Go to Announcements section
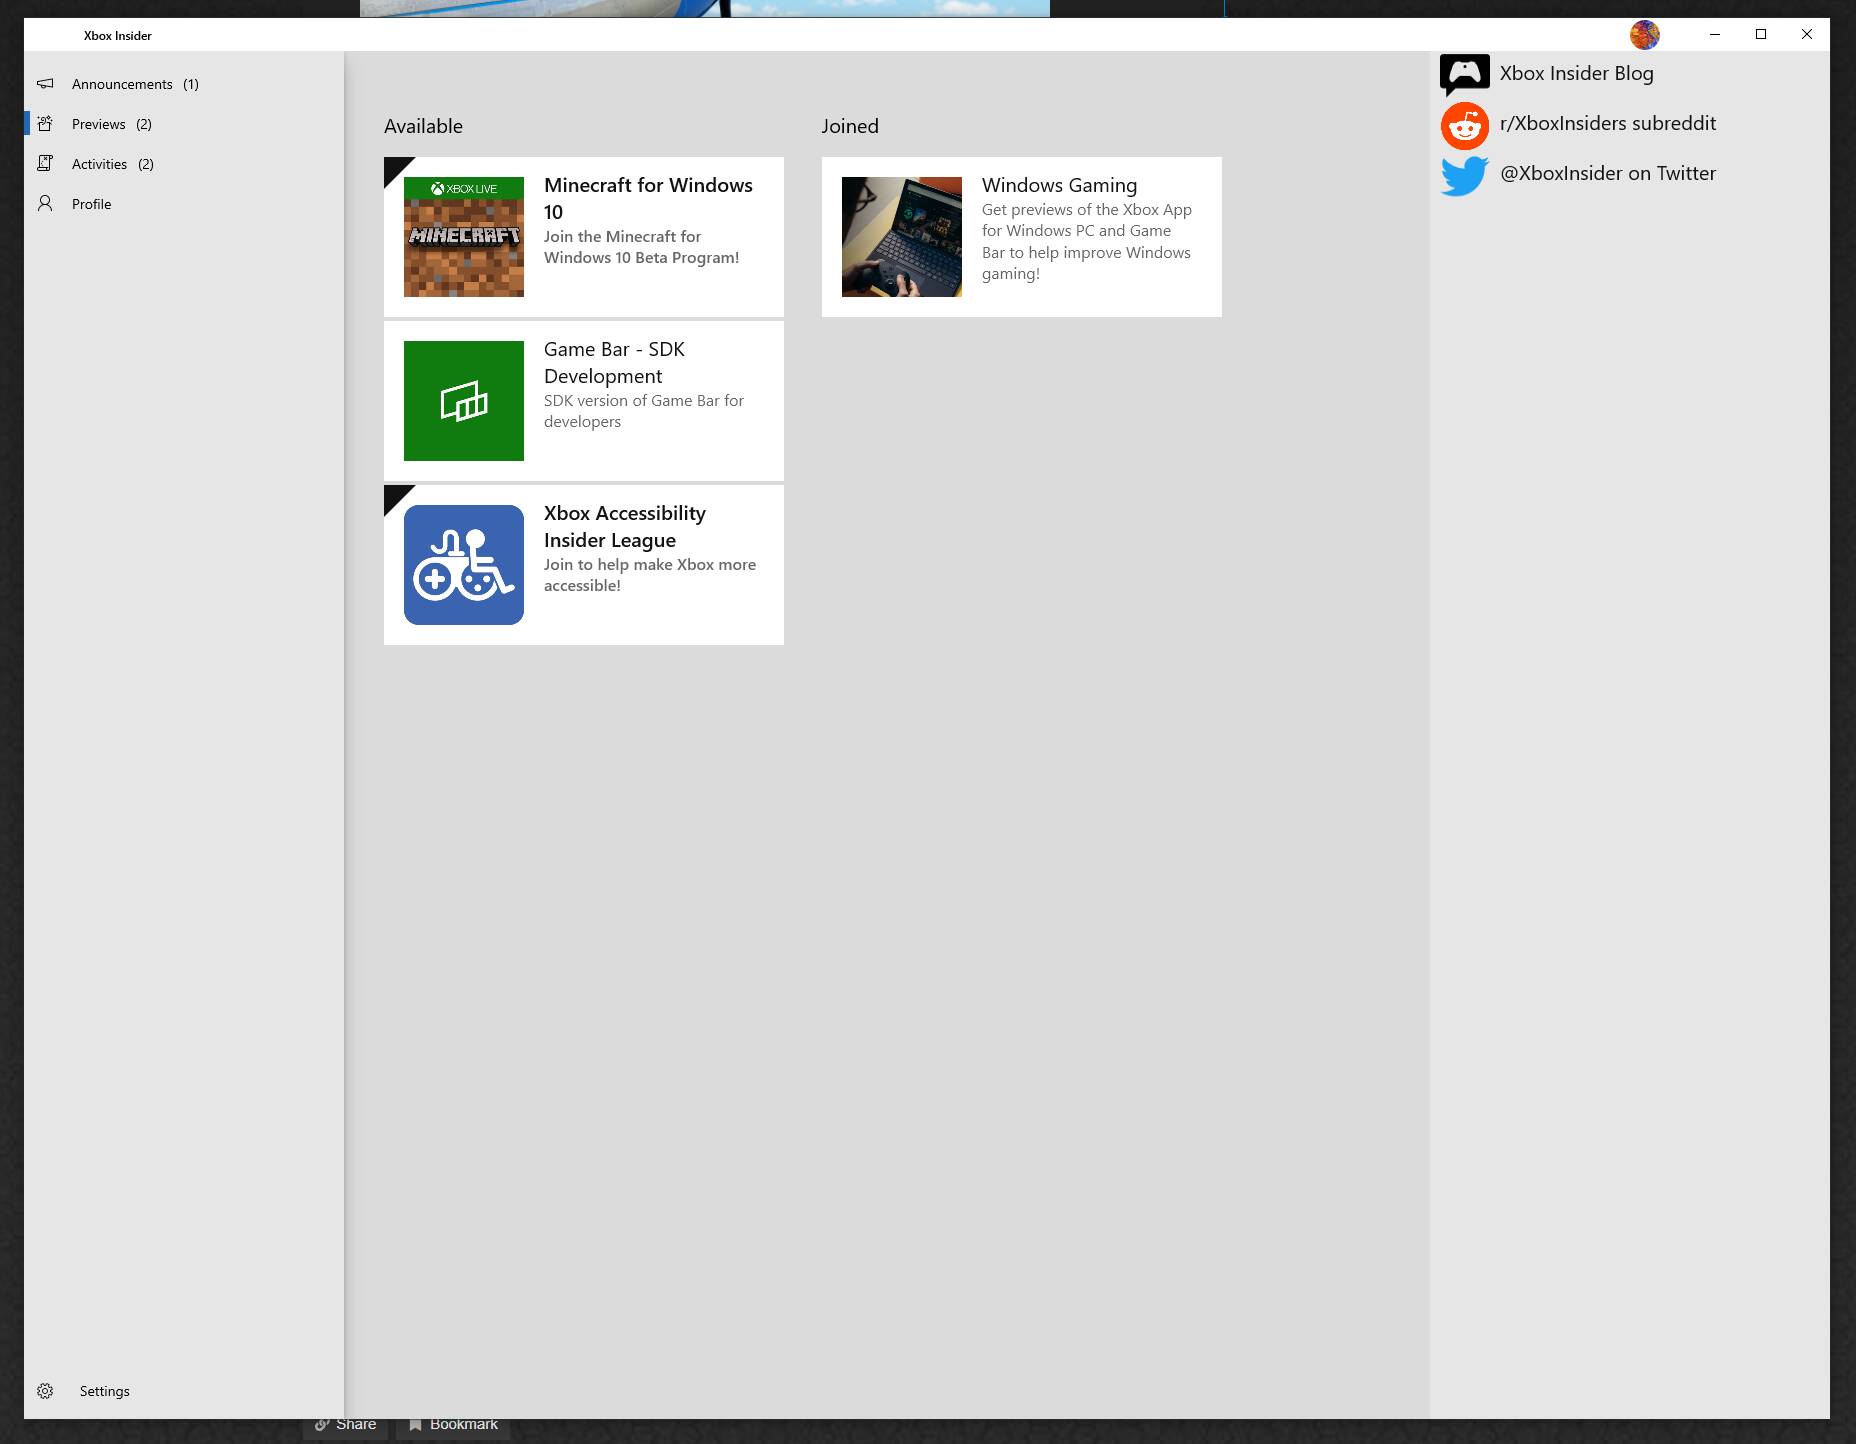 point(122,84)
